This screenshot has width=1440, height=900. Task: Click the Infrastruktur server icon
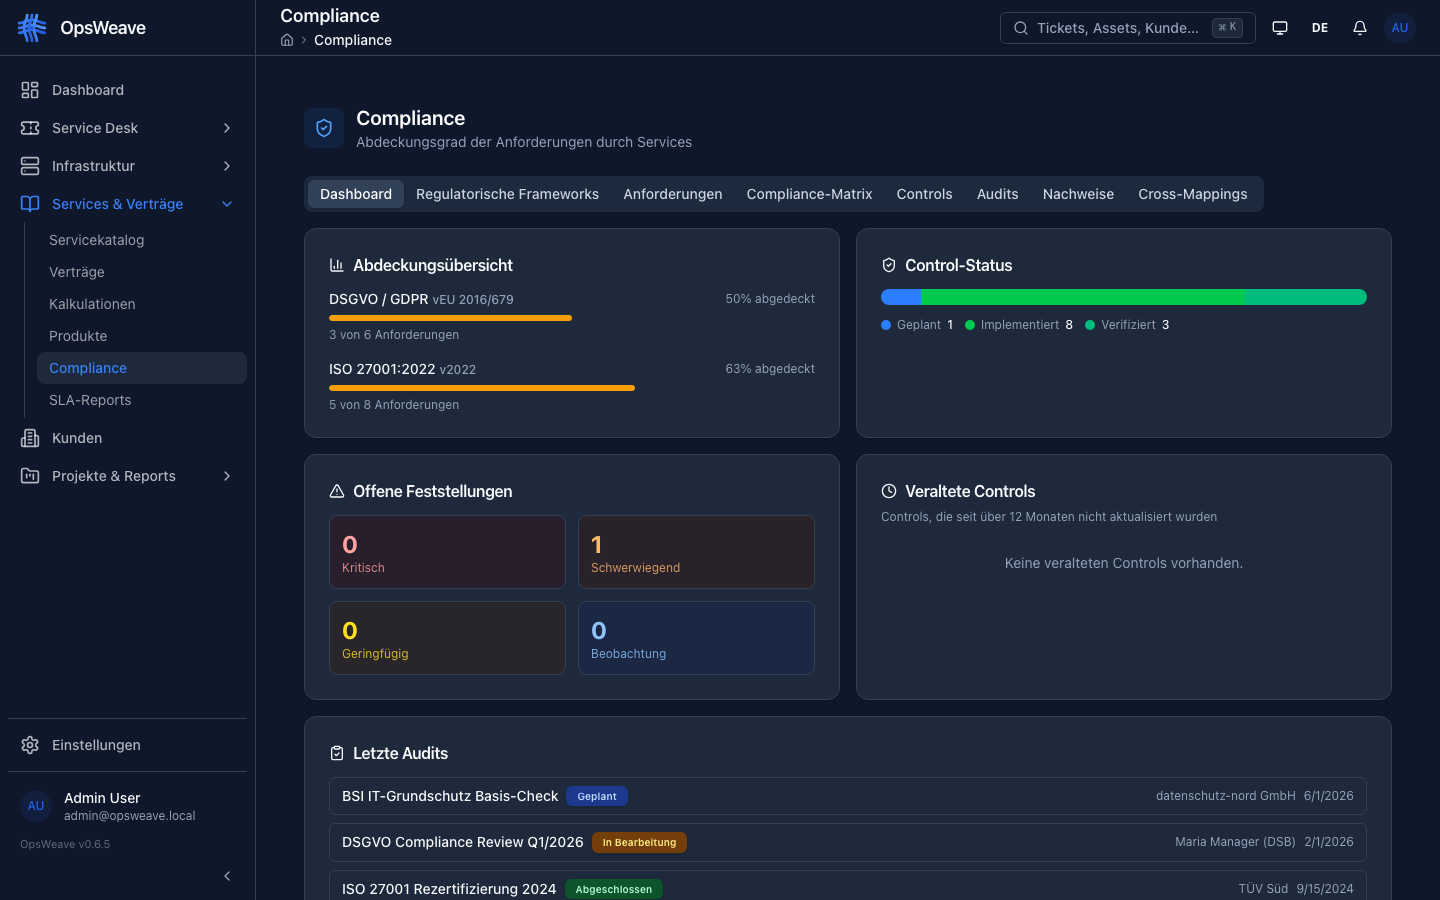click(x=29, y=165)
